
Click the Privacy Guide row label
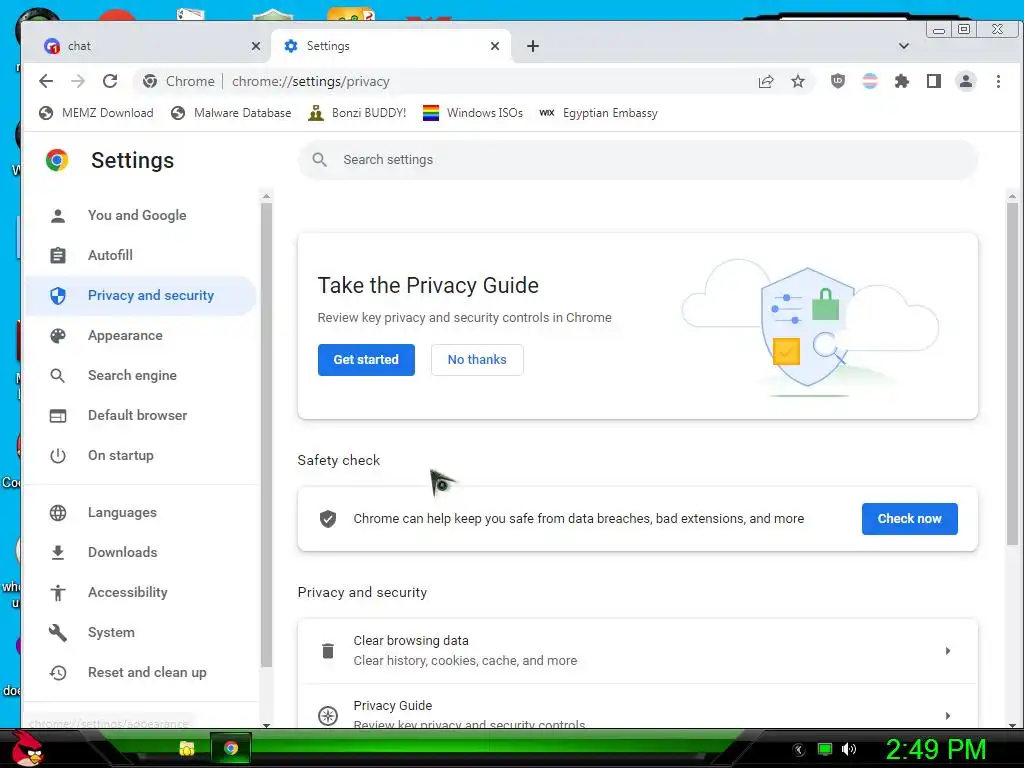pos(392,705)
